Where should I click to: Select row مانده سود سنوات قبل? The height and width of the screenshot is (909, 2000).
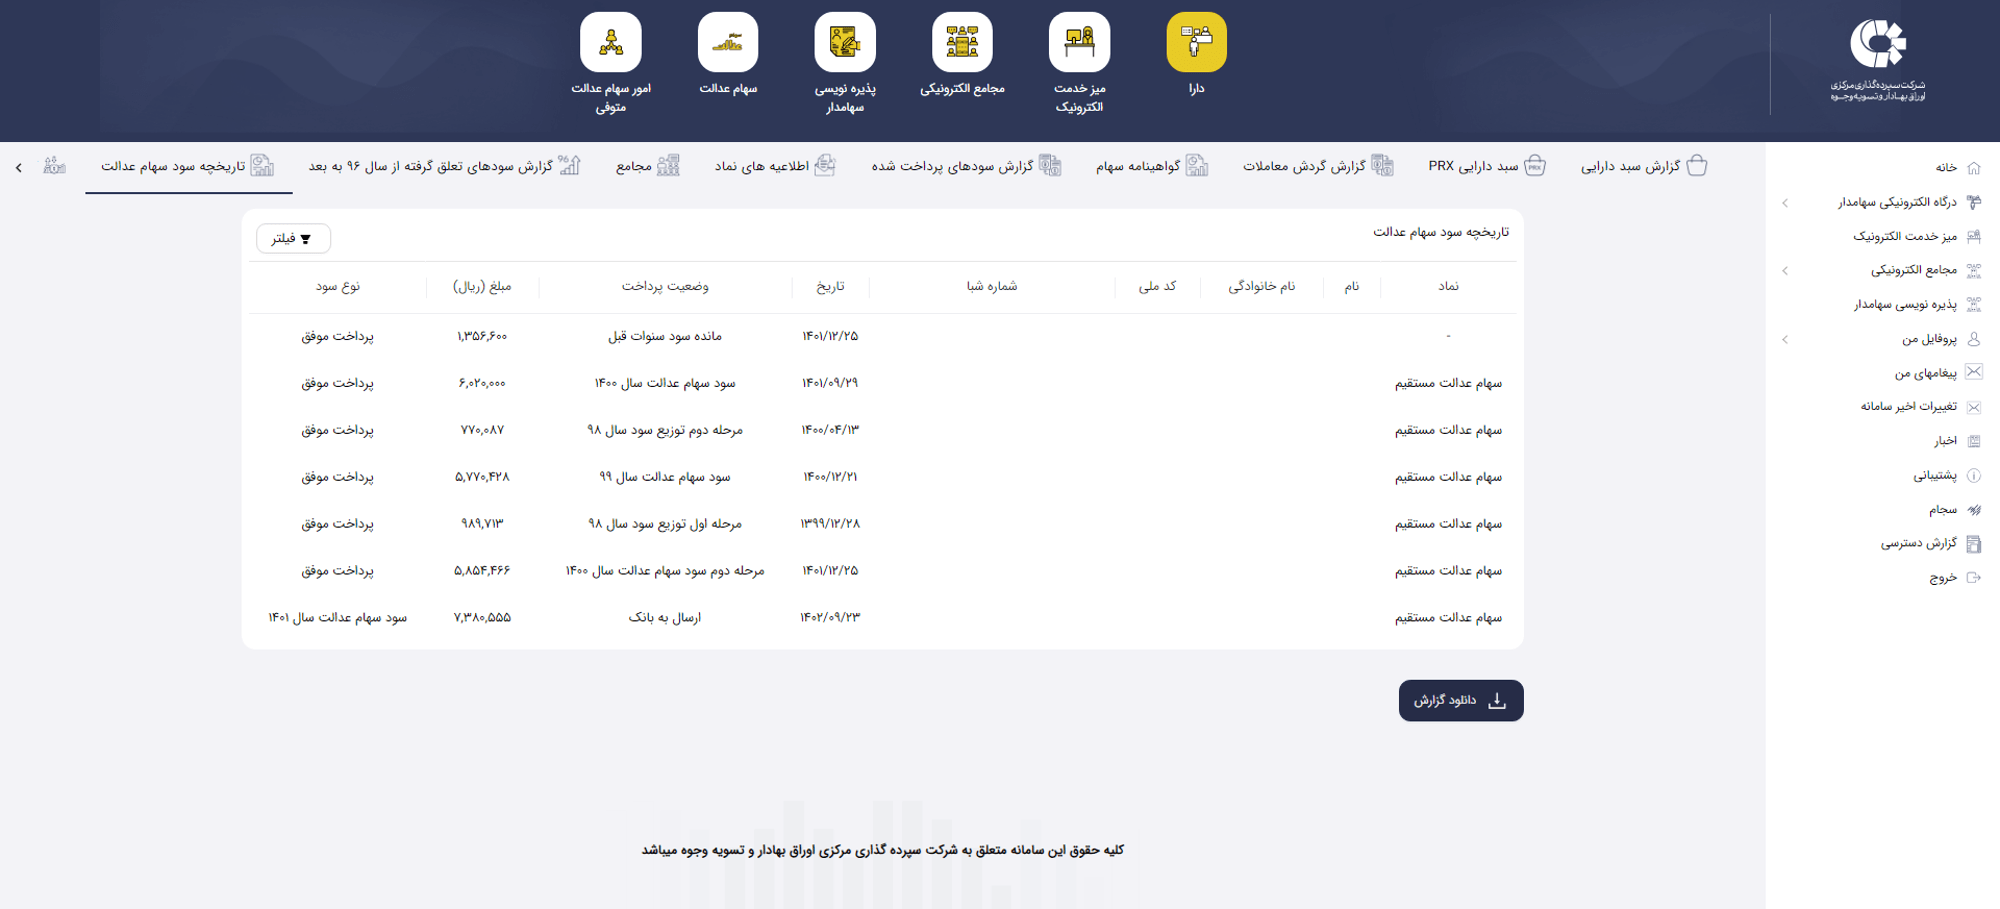pyautogui.click(x=882, y=337)
